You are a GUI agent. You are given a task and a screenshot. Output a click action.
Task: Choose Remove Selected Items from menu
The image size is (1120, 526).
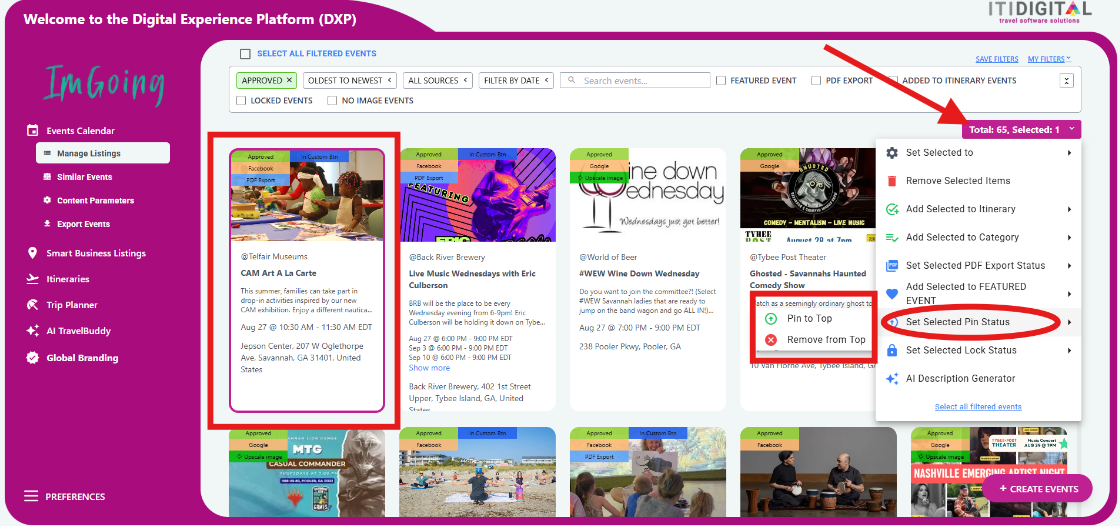pos(979,181)
